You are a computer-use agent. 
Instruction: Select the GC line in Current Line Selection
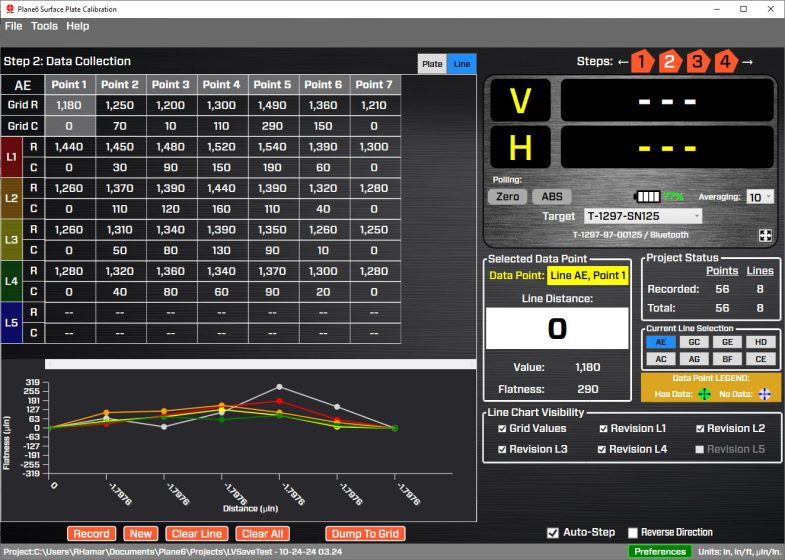(x=694, y=342)
